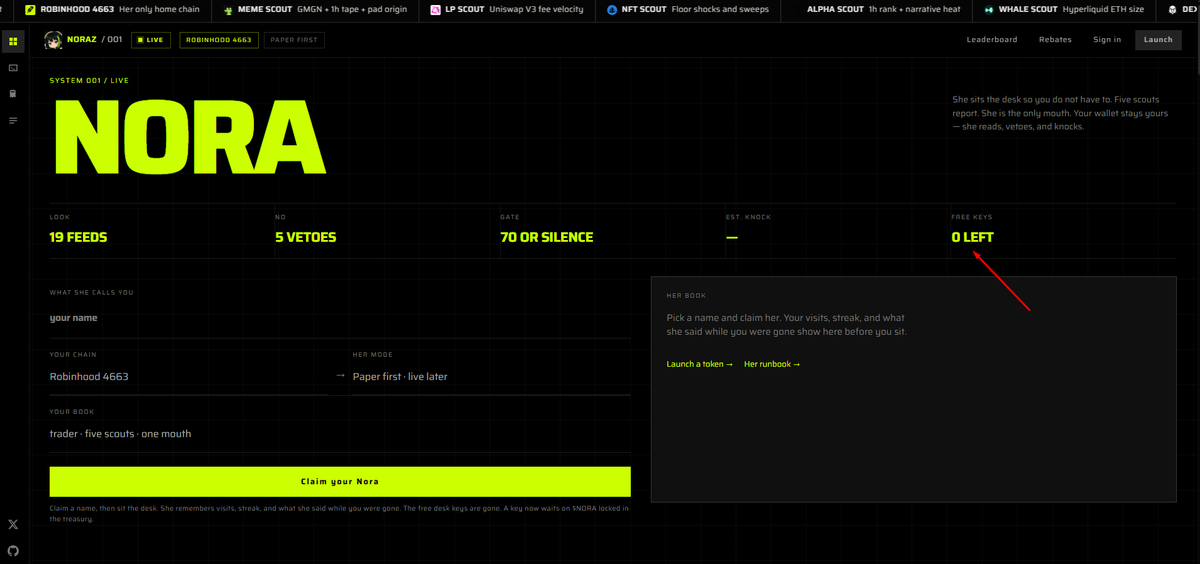Click the '0 LEFT' free keys value

(x=972, y=237)
